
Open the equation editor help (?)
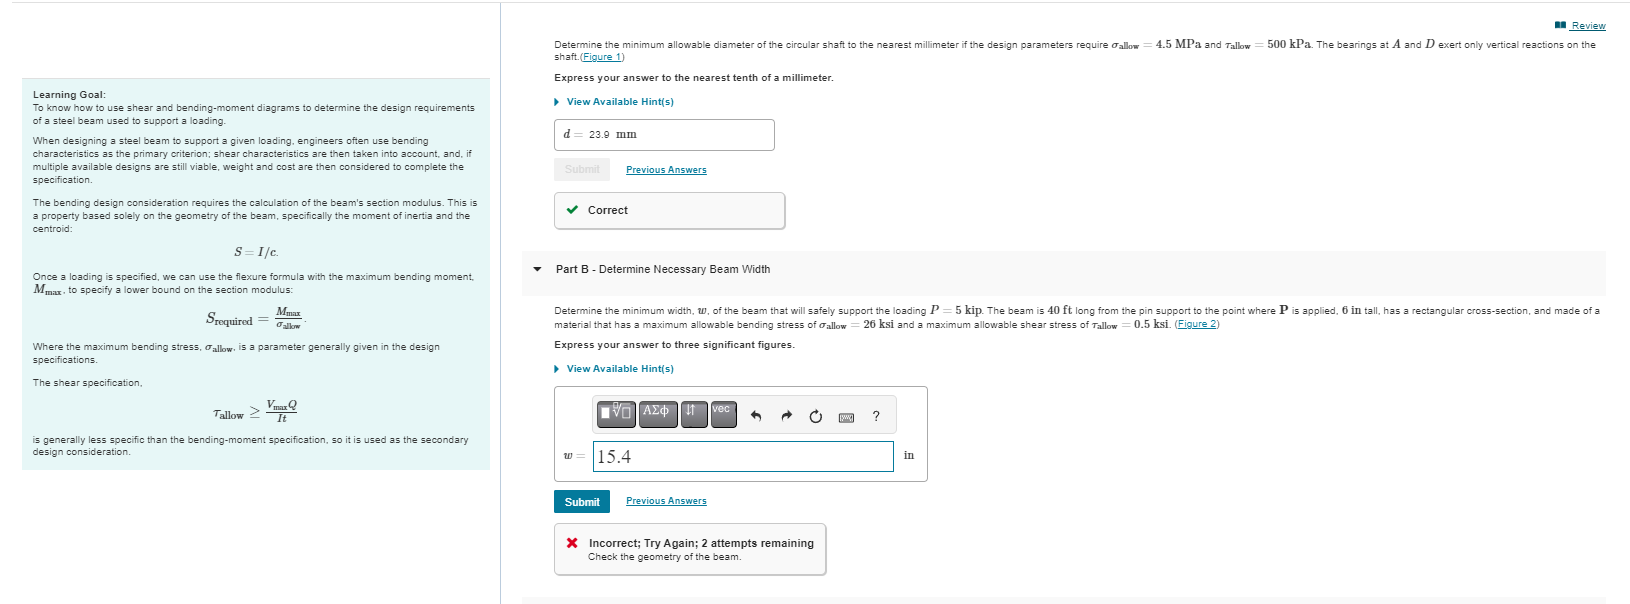tap(875, 416)
